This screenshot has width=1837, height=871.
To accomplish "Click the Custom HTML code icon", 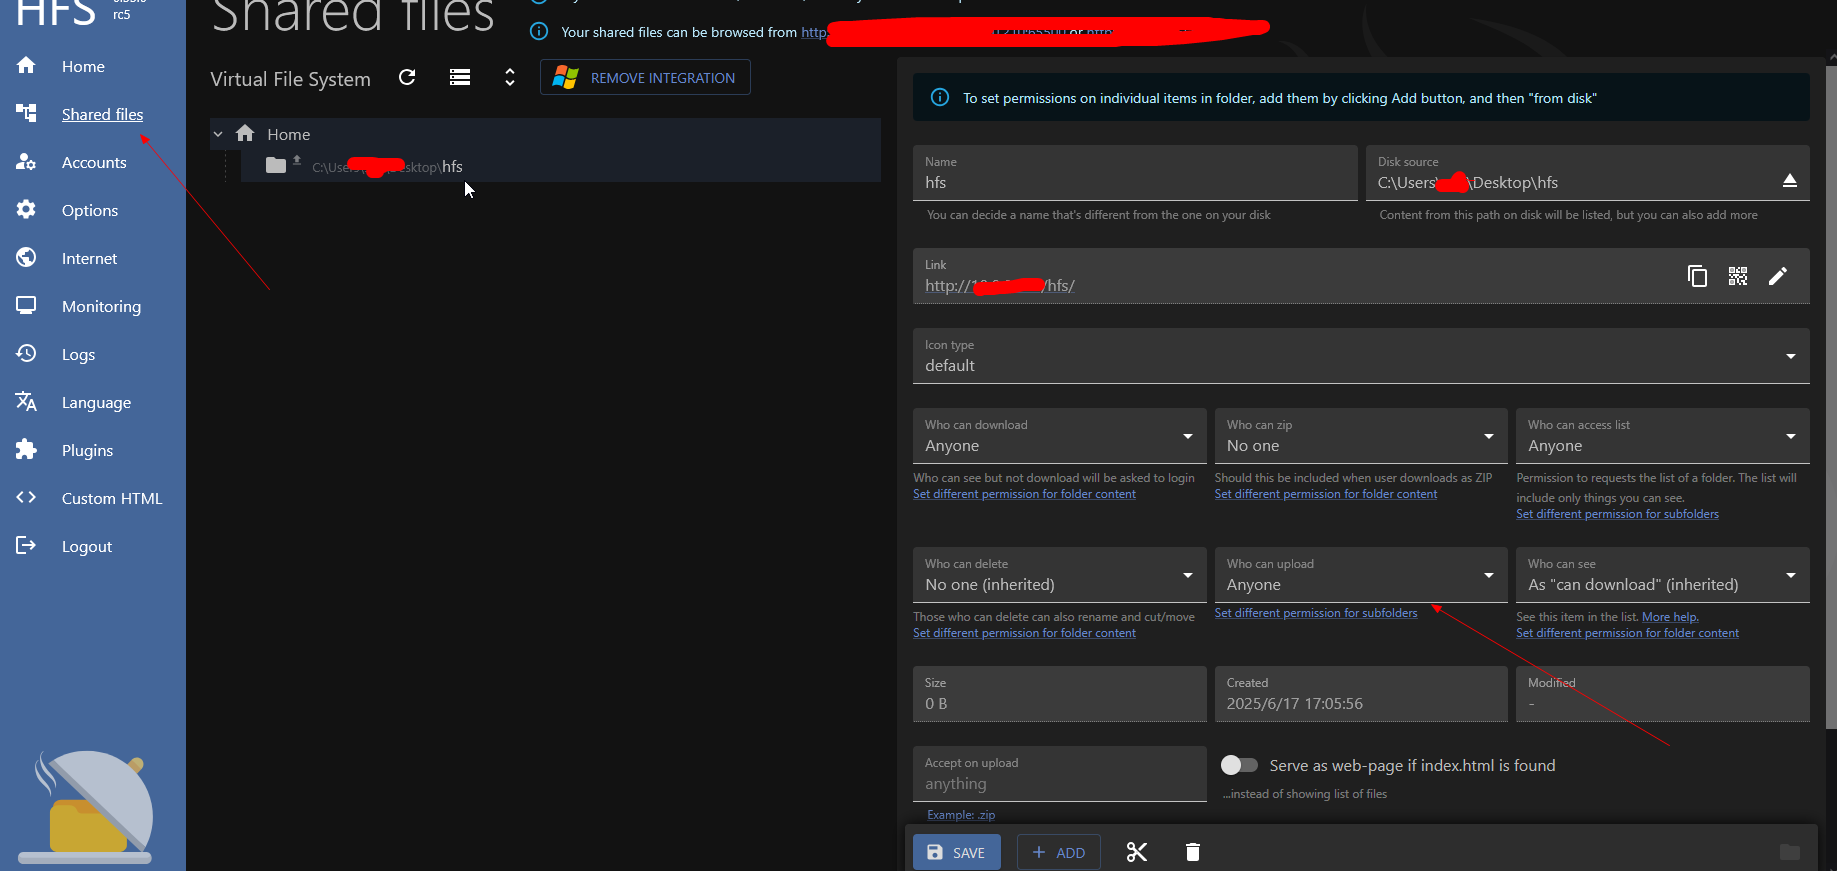I will 26,497.
